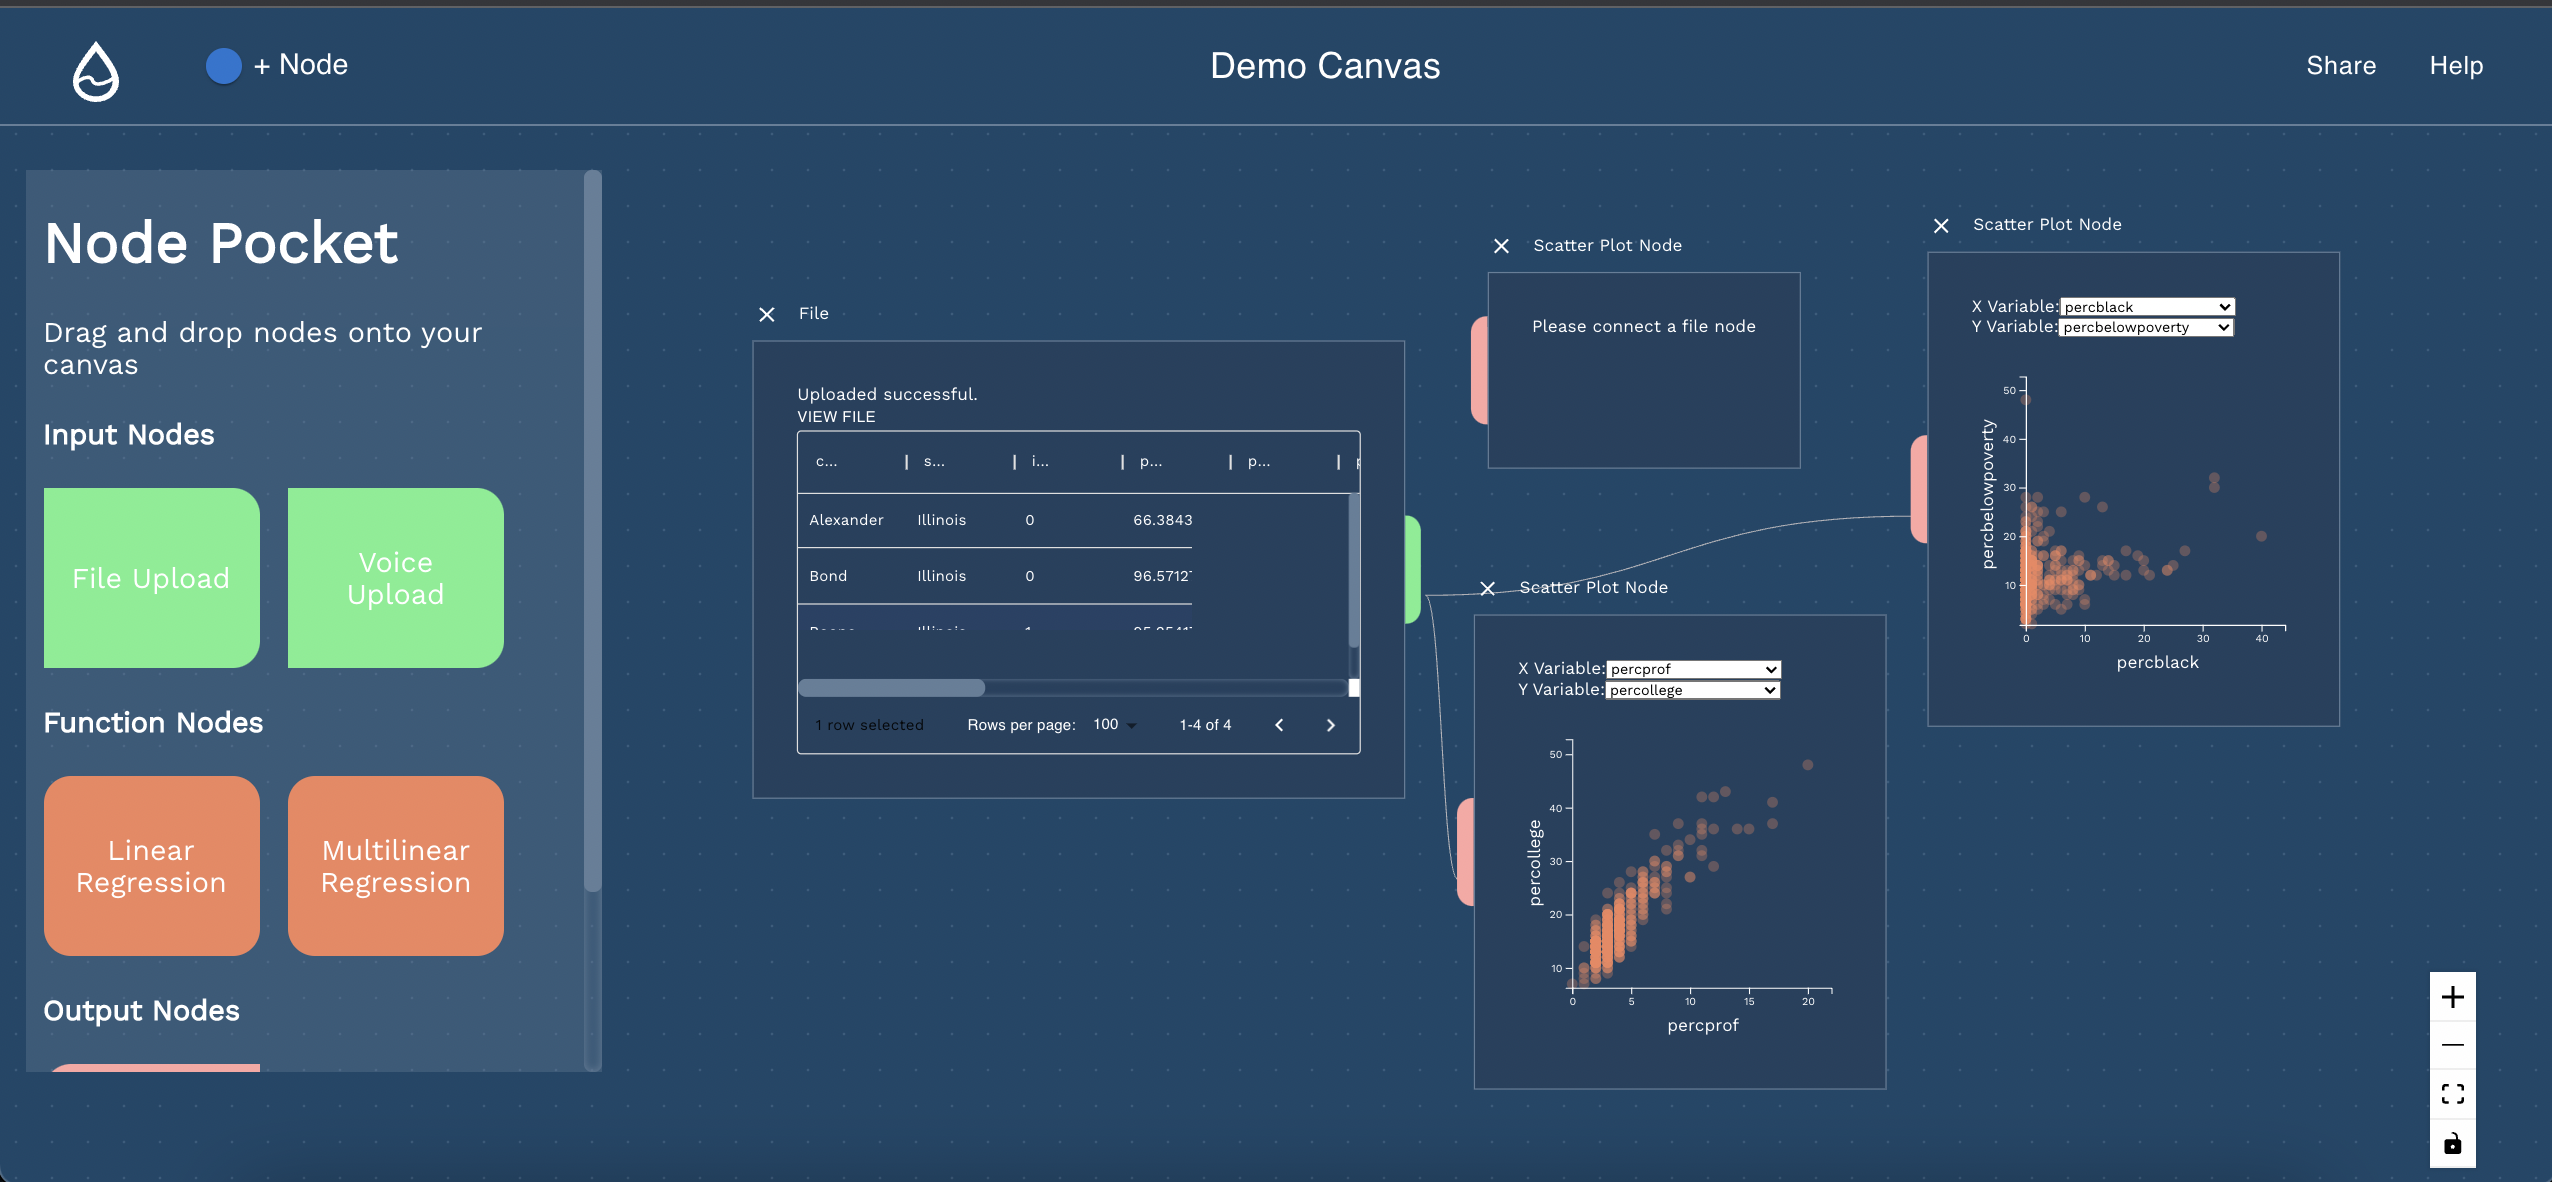This screenshot has height=1182, width=2552.
Task: Toggle the canvas interactivity lock
Action: [2452, 1143]
